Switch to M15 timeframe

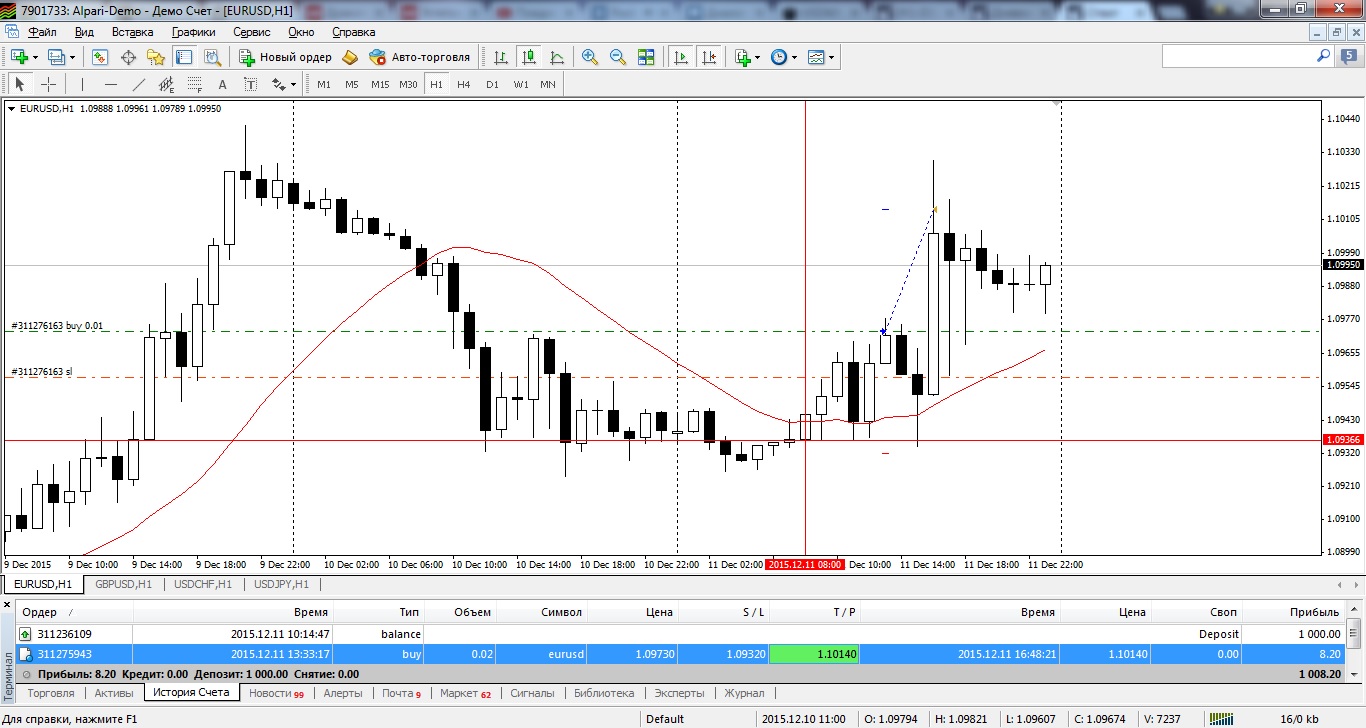pos(380,84)
